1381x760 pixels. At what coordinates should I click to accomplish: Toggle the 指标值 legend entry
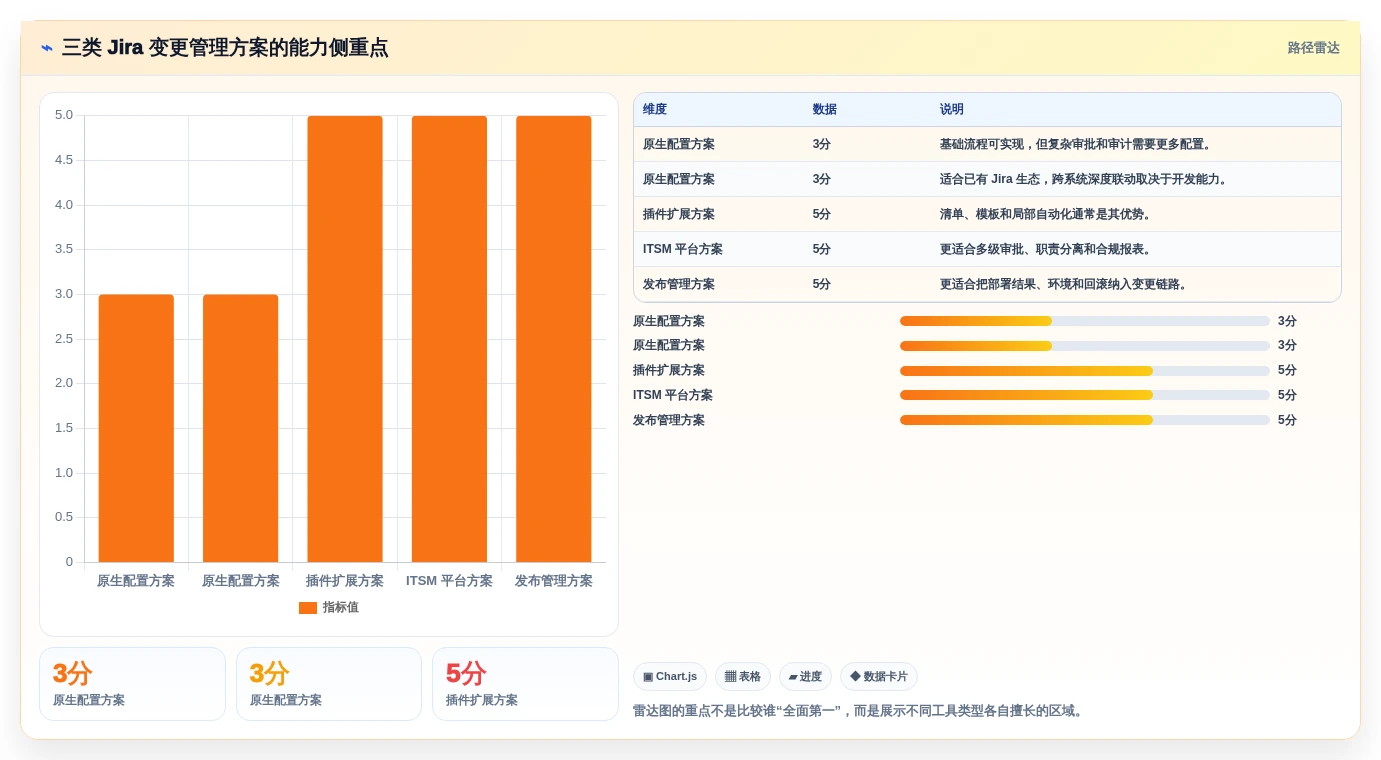(329, 607)
